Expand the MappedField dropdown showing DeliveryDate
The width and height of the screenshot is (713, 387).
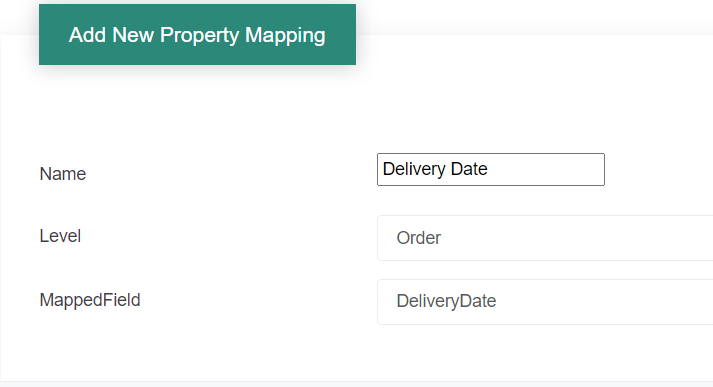coord(545,302)
